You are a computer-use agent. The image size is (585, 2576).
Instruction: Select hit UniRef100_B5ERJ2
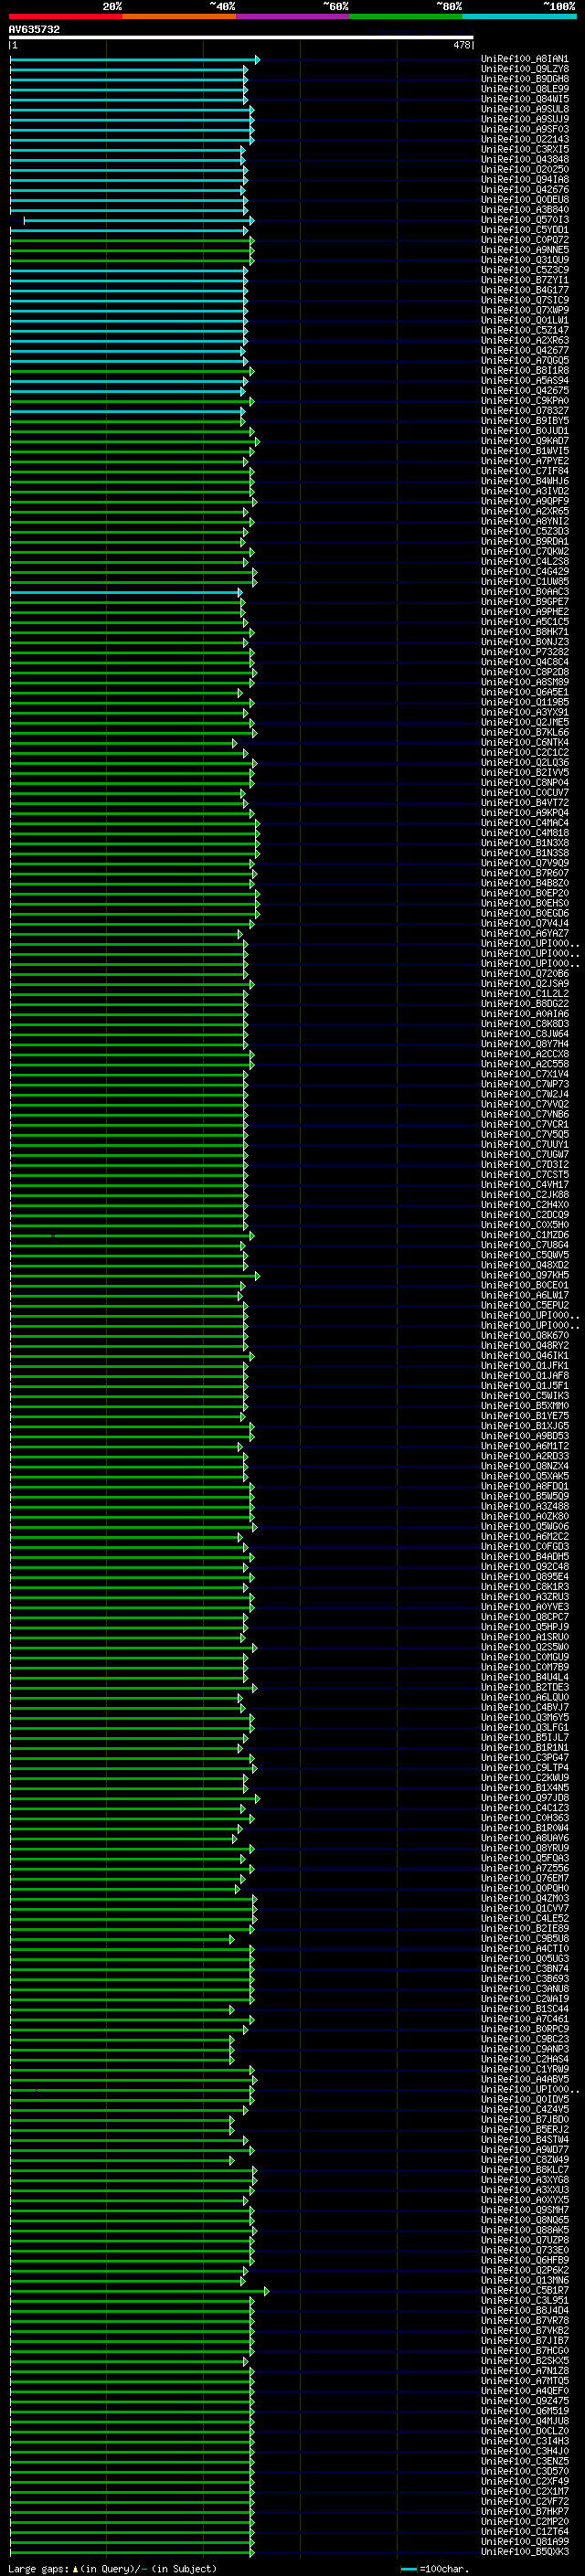click(525, 2129)
